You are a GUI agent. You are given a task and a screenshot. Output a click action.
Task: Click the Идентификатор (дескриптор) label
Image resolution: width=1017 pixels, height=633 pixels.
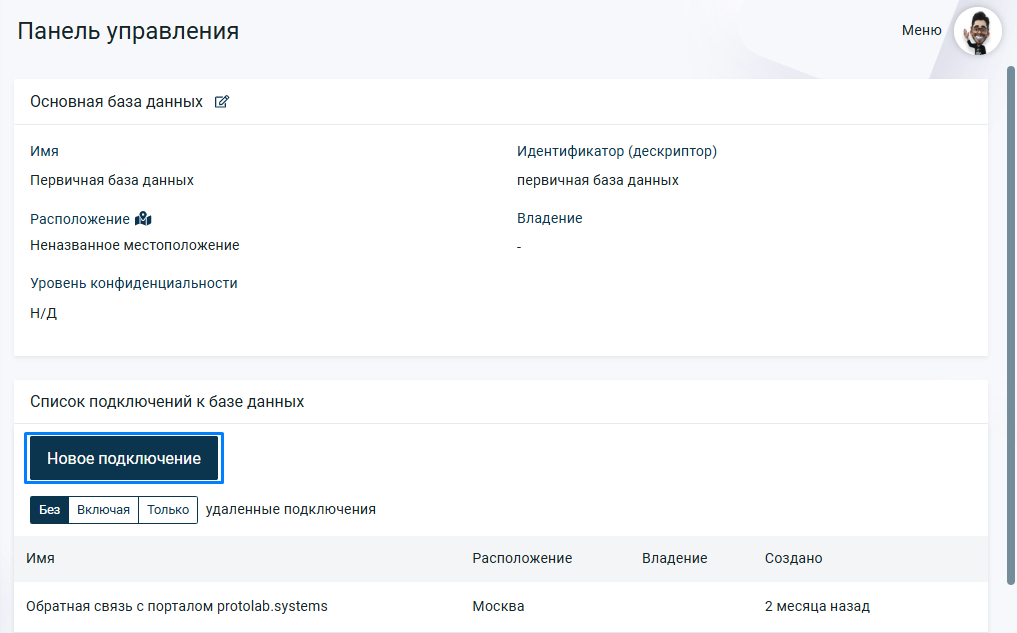coord(617,151)
